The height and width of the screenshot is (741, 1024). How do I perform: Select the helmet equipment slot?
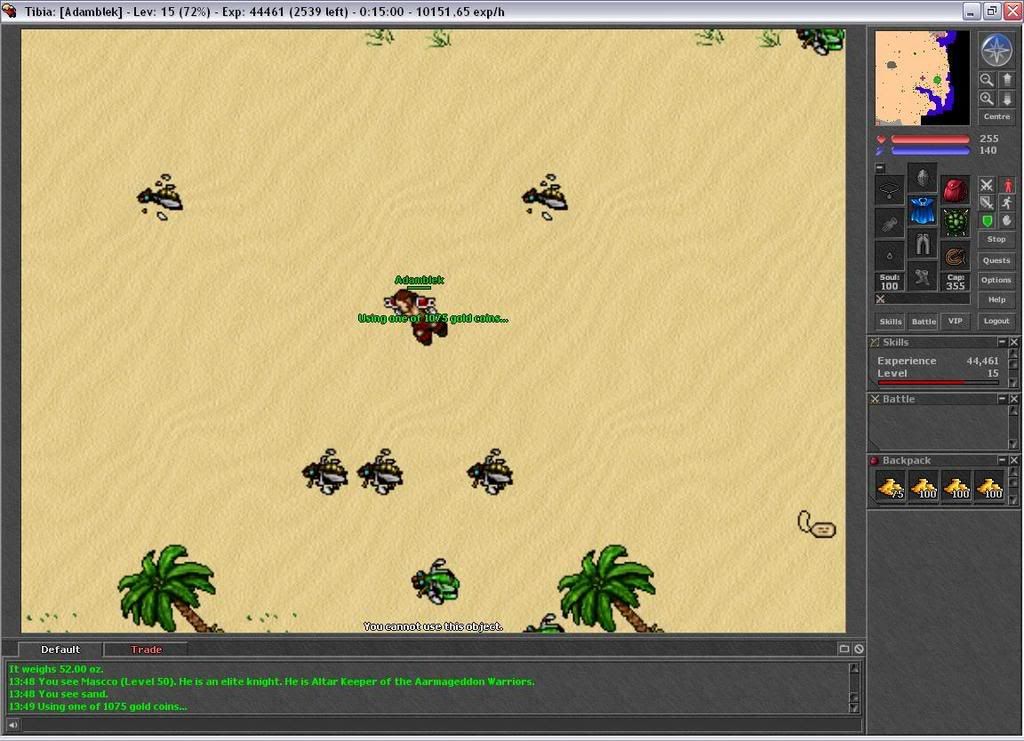coord(922,177)
